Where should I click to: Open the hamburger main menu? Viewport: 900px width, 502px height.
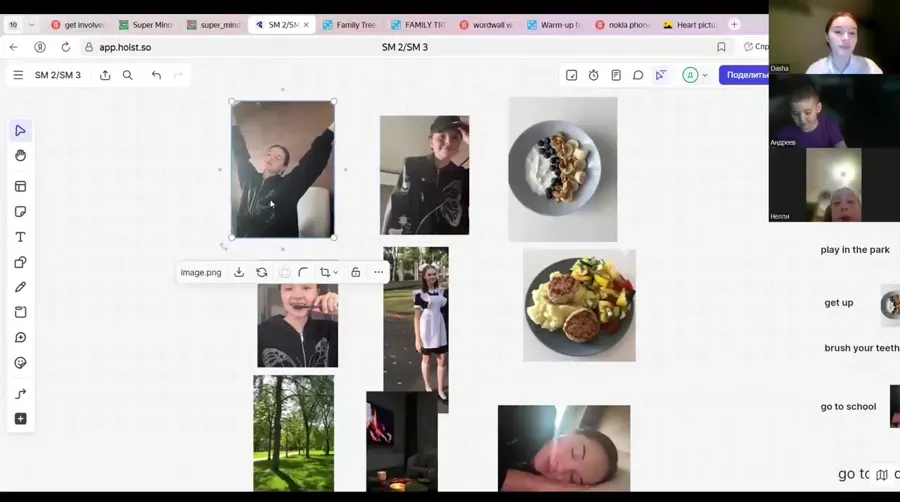(x=18, y=75)
